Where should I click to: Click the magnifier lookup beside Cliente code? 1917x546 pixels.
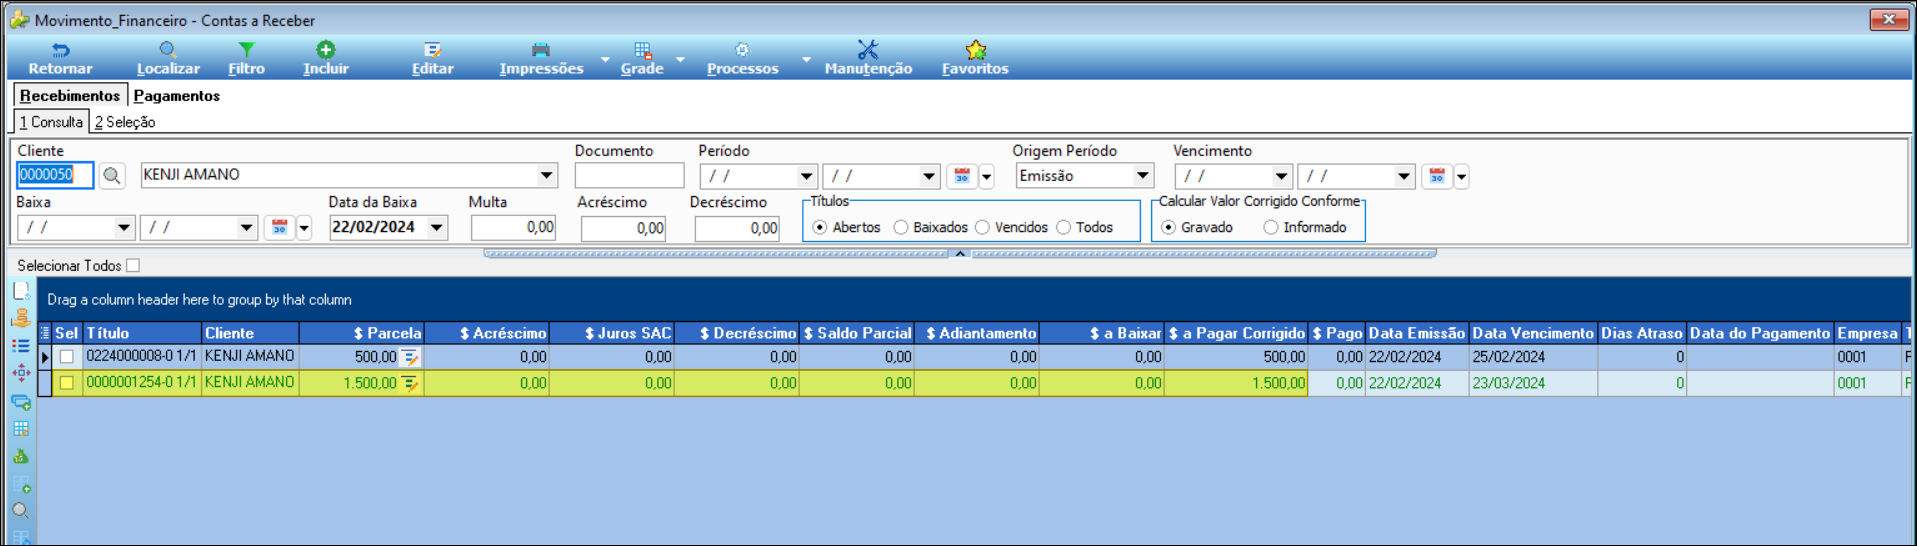[112, 176]
